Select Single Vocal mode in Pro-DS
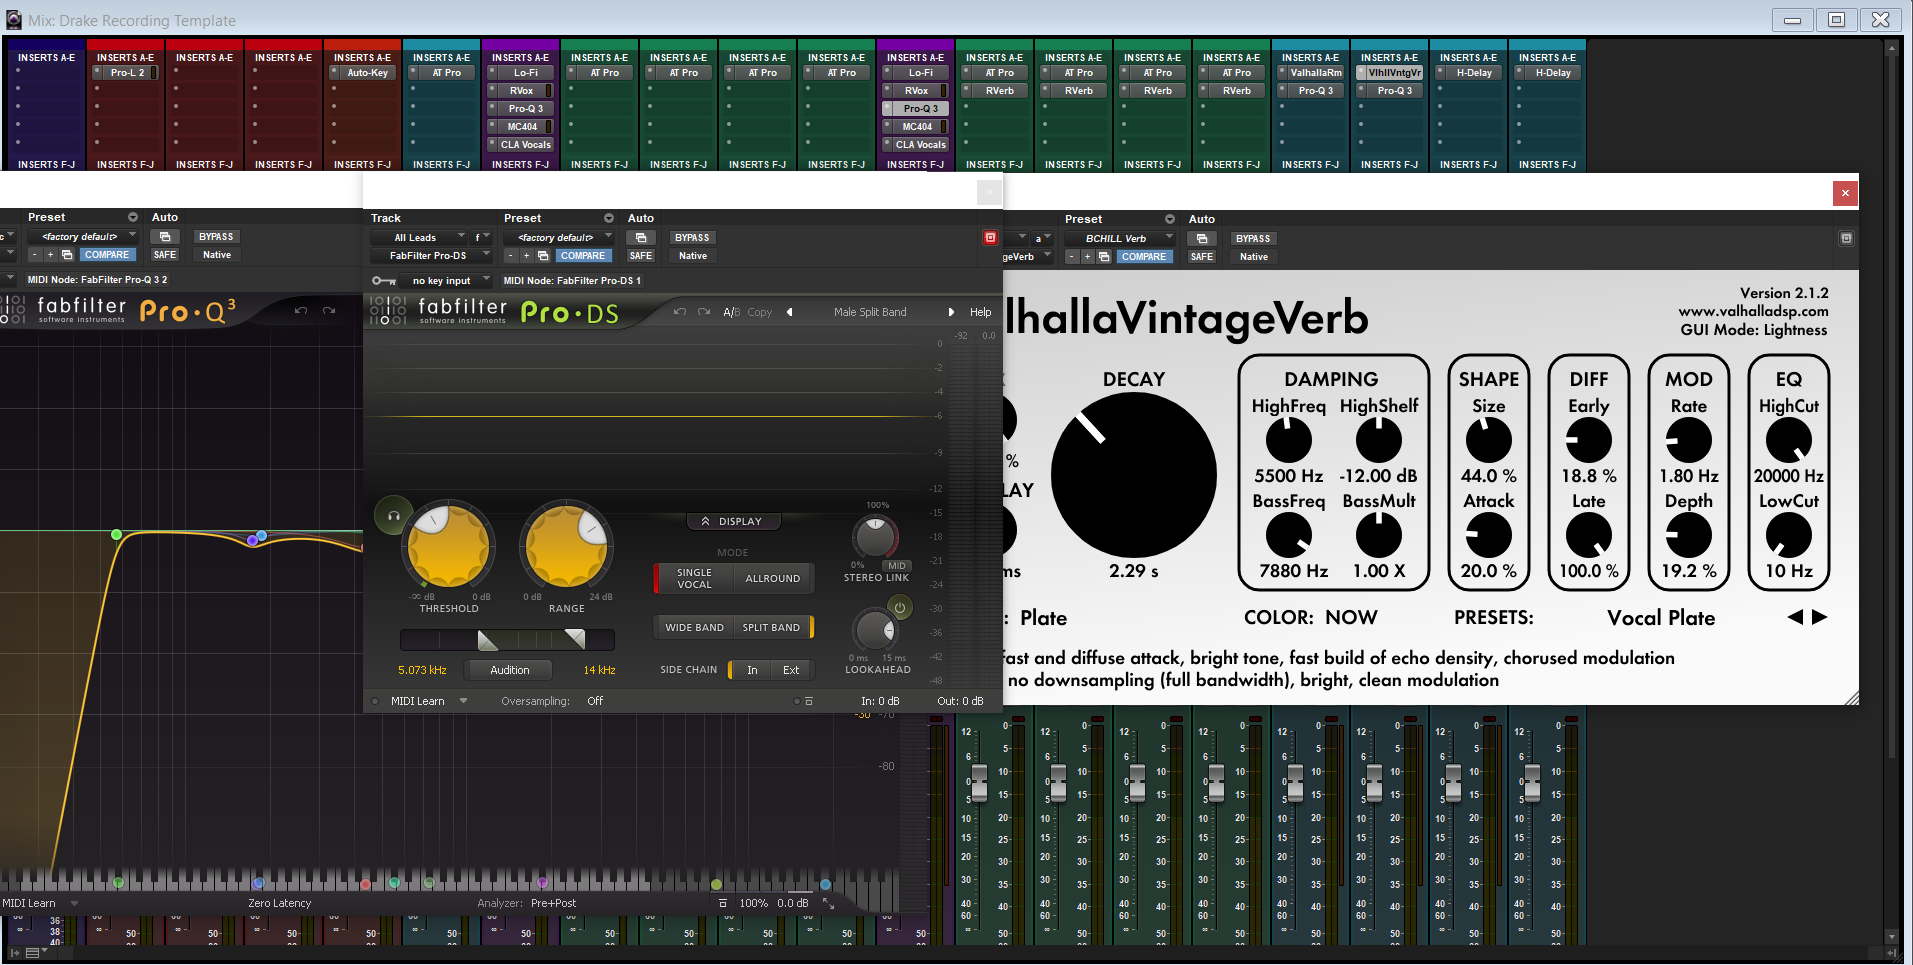This screenshot has width=1913, height=965. point(694,578)
